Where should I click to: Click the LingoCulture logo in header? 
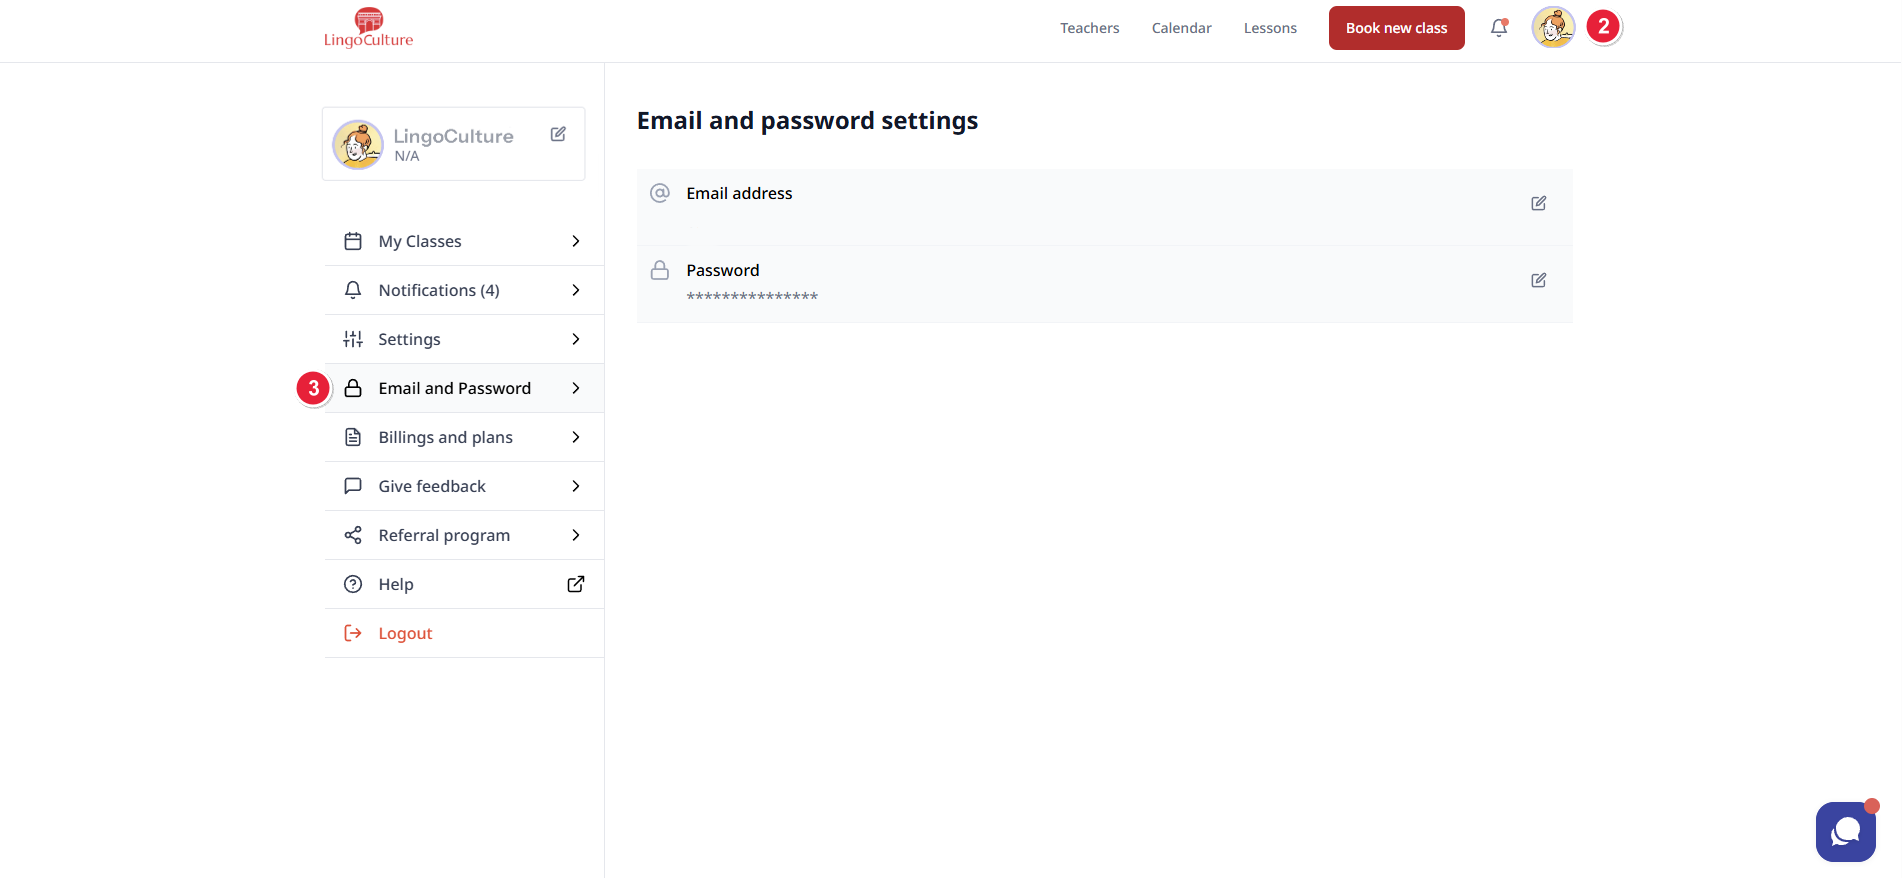pos(368,28)
